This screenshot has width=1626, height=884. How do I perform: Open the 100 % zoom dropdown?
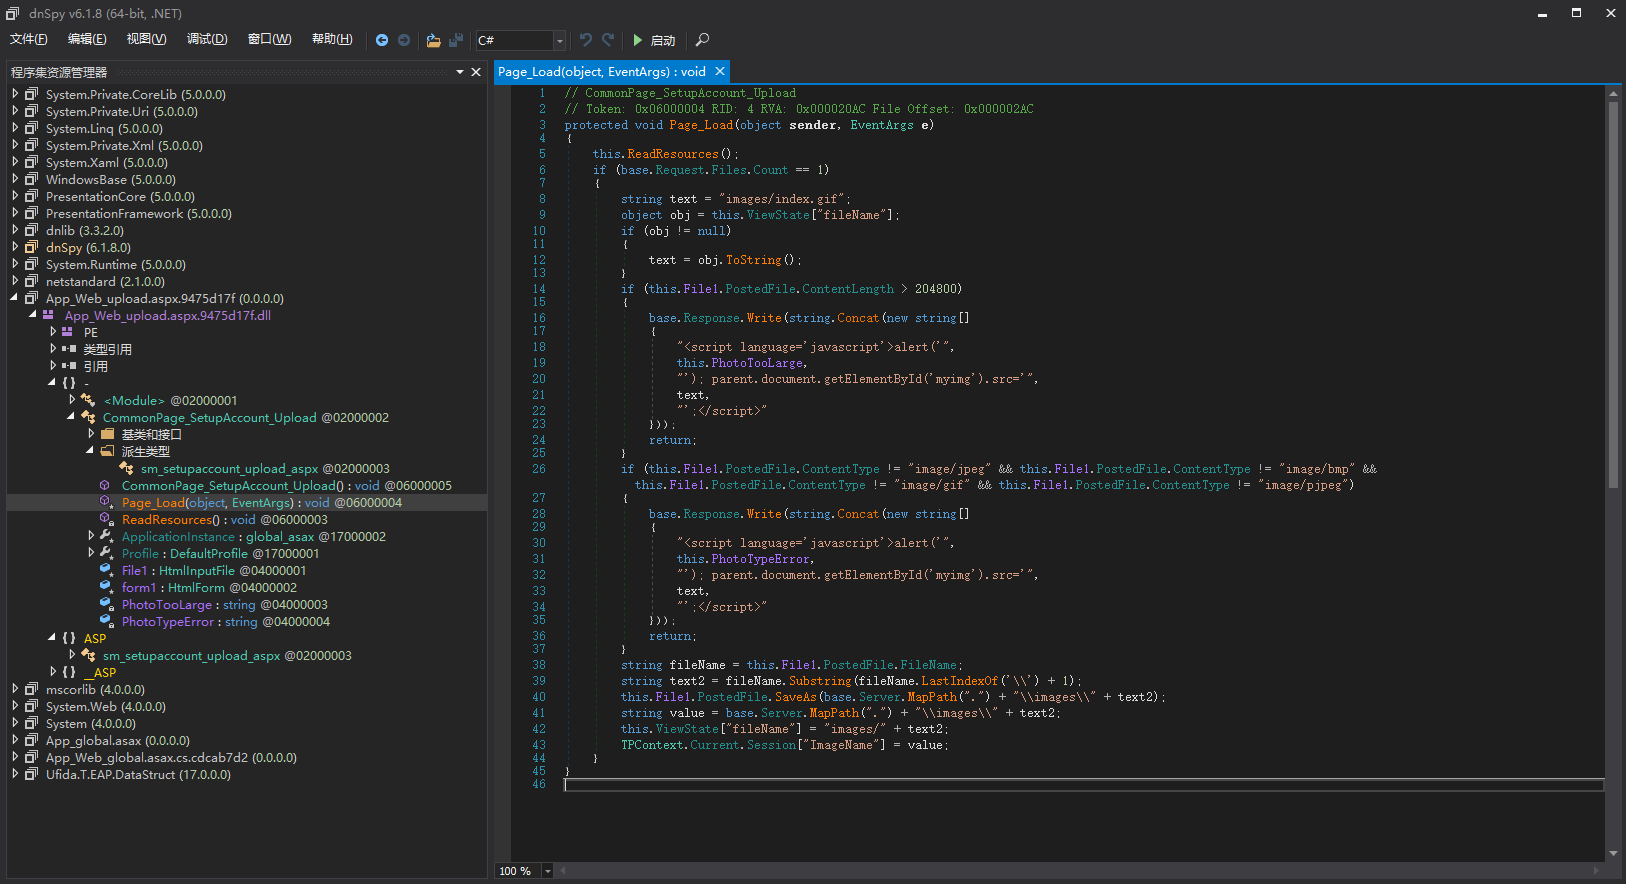[x=547, y=871]
